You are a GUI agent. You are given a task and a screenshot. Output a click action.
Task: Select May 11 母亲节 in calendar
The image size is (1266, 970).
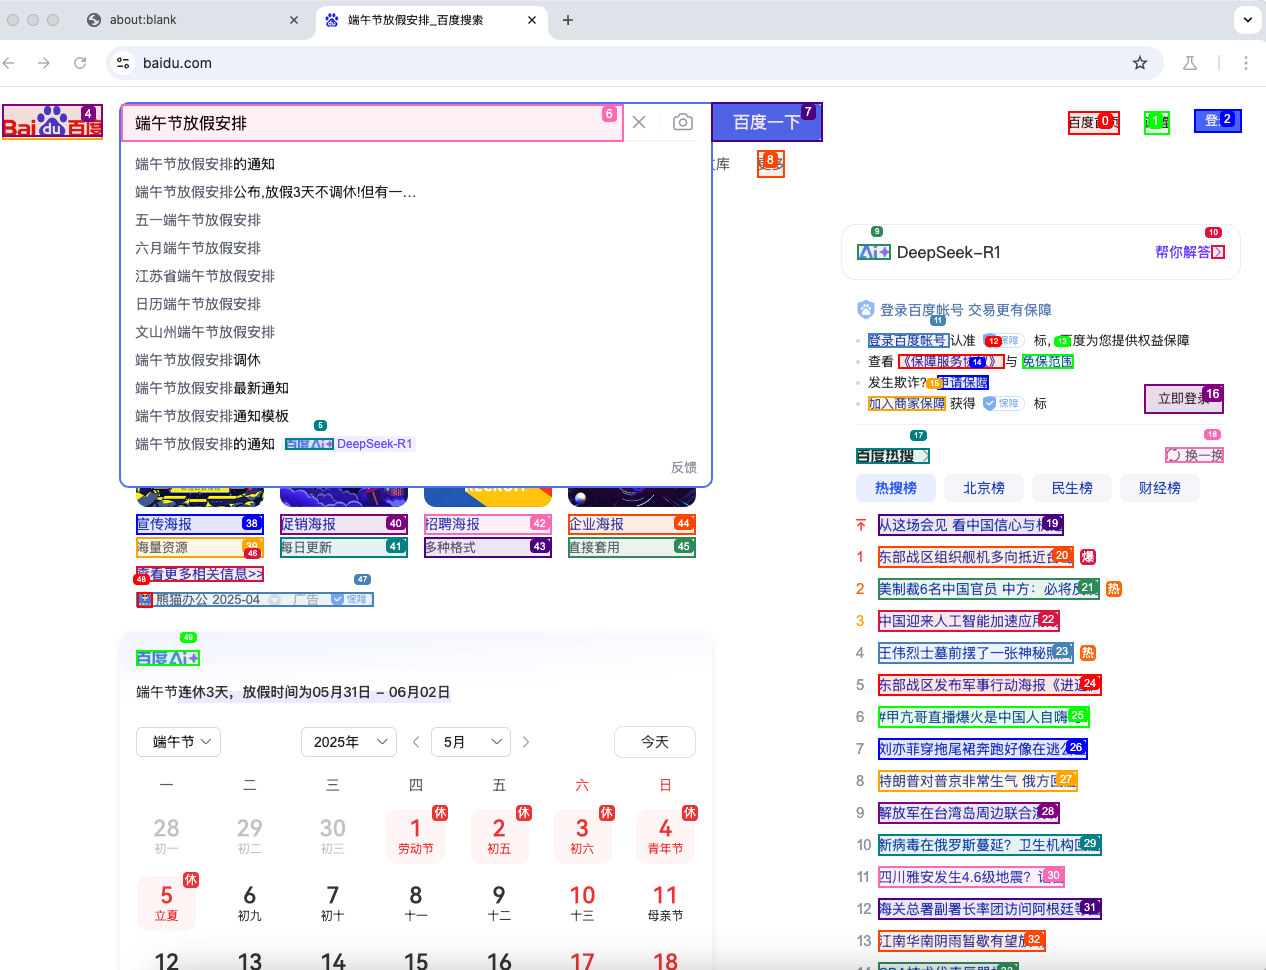coord(665,903)
